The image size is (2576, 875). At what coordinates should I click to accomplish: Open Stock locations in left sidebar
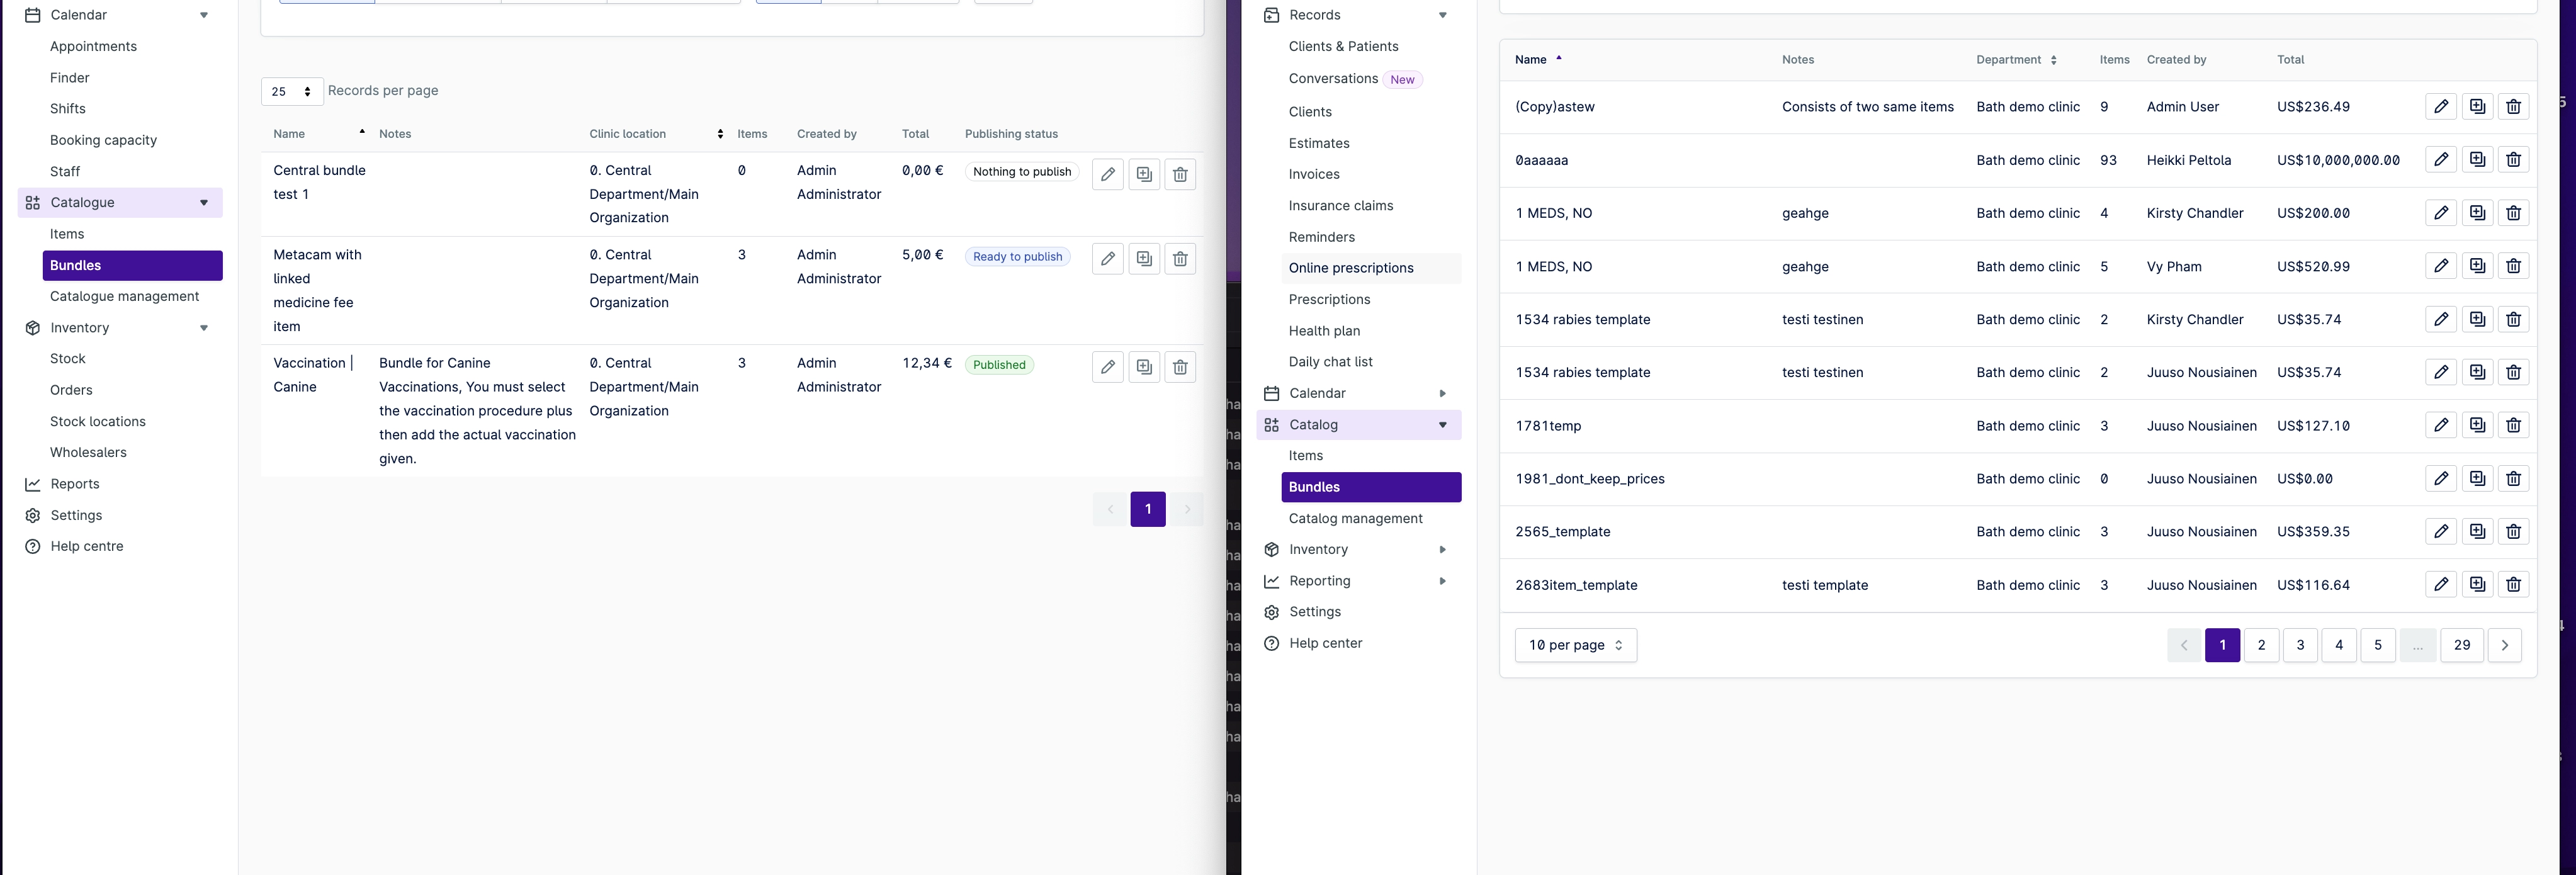click(x=98, y=421)
